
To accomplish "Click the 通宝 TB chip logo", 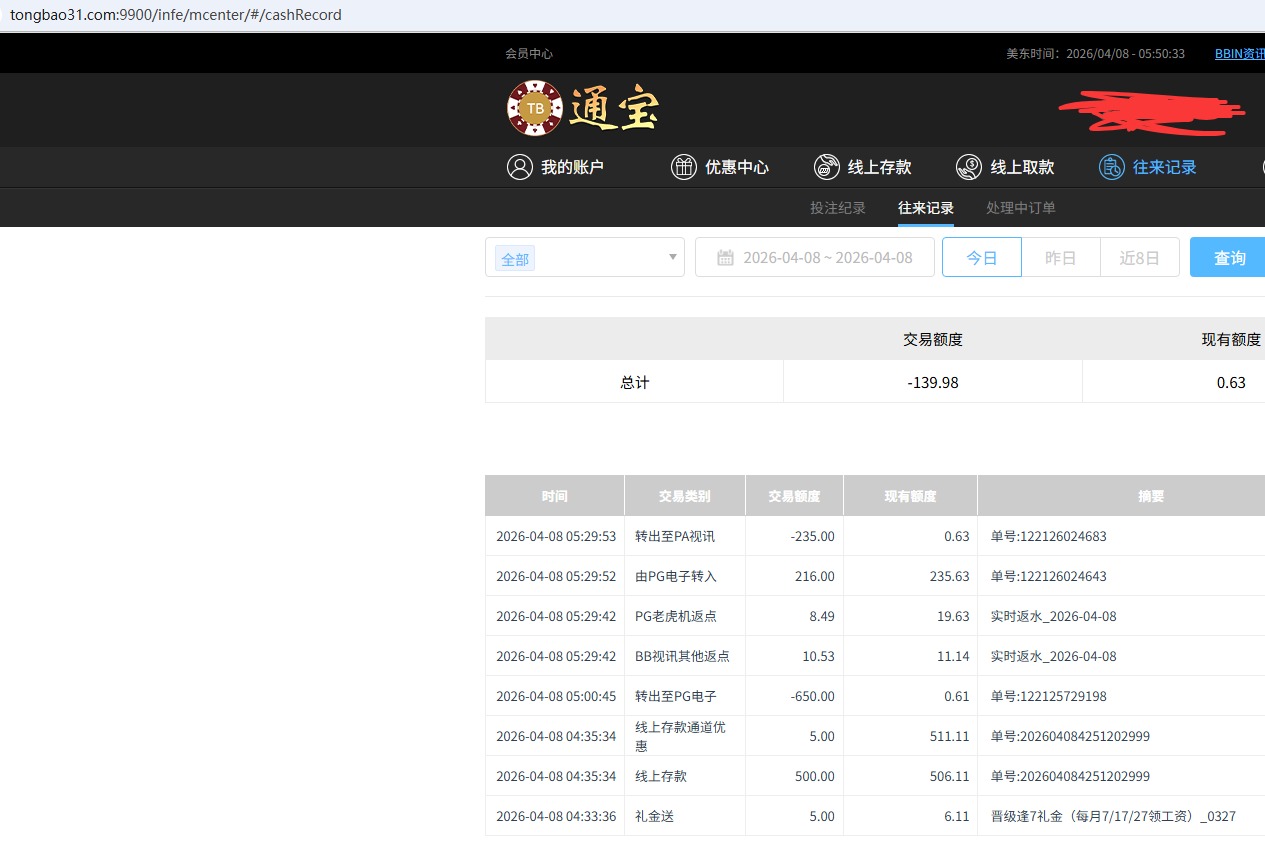I will (x=535, y=108).
